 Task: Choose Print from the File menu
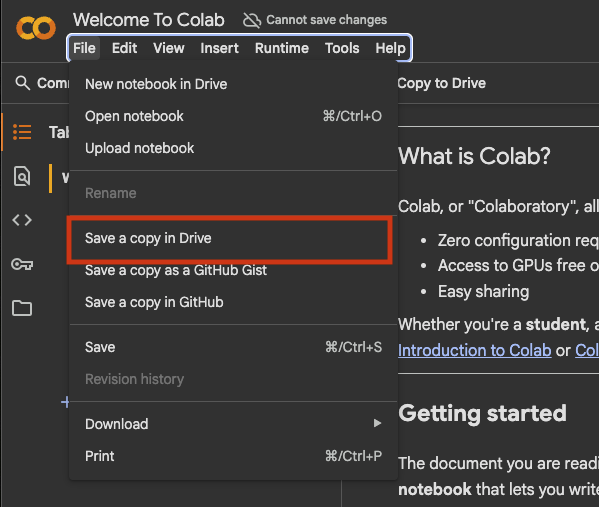(x=233, y=456)
